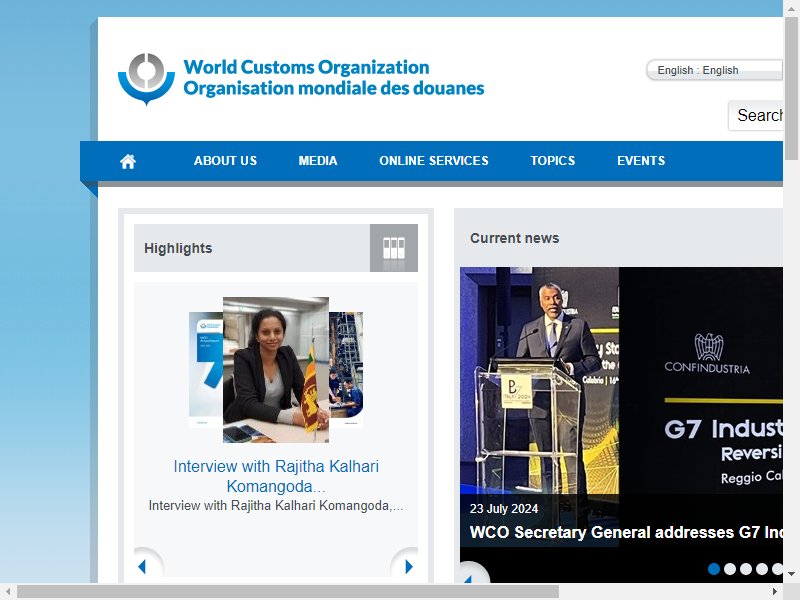Open Interview with Rajitha Kalhari Komangoda link
Image resolution: width=800 pixels, height=600 pixels.
tap(276, 476)
